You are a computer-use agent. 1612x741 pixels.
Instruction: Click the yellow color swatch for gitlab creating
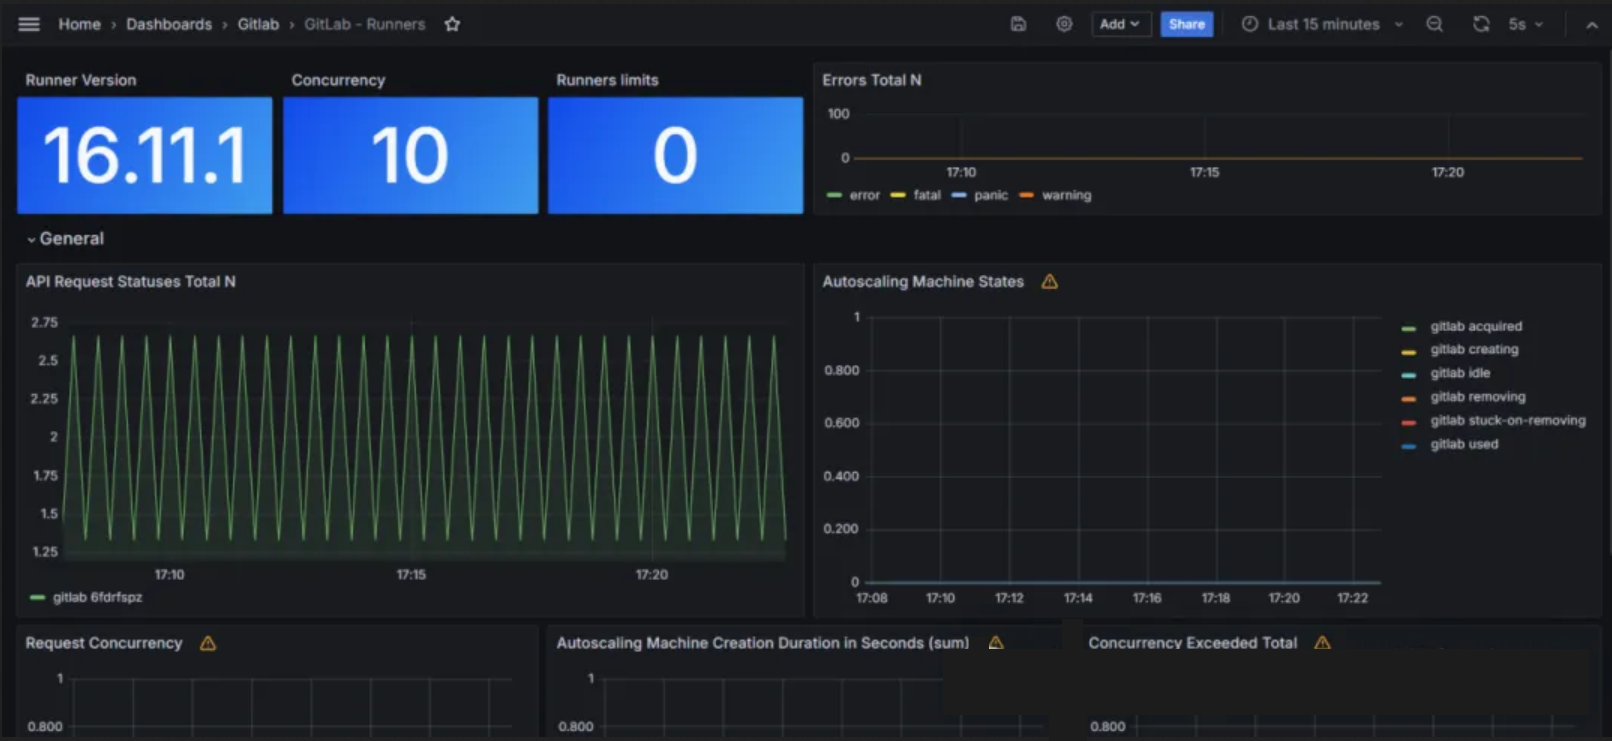coord(1408,351)
